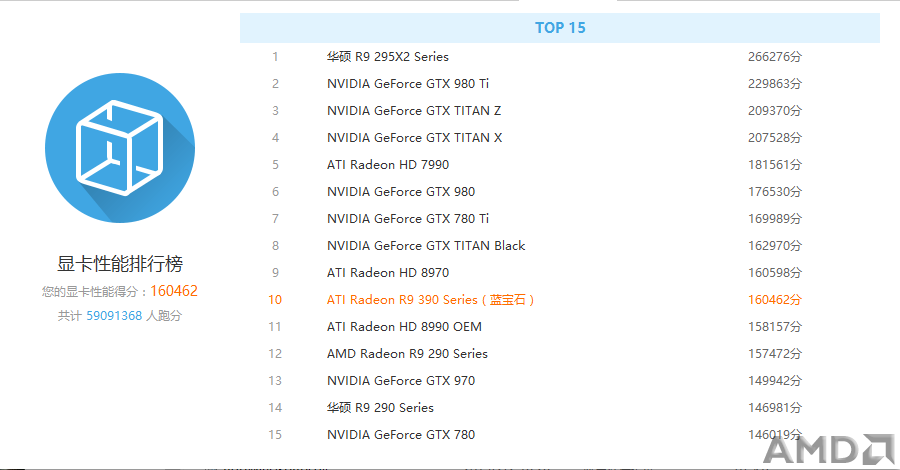Select ATI Radeon HD 7990 entry
Screen dimensions: 900x470
(388, 165)
